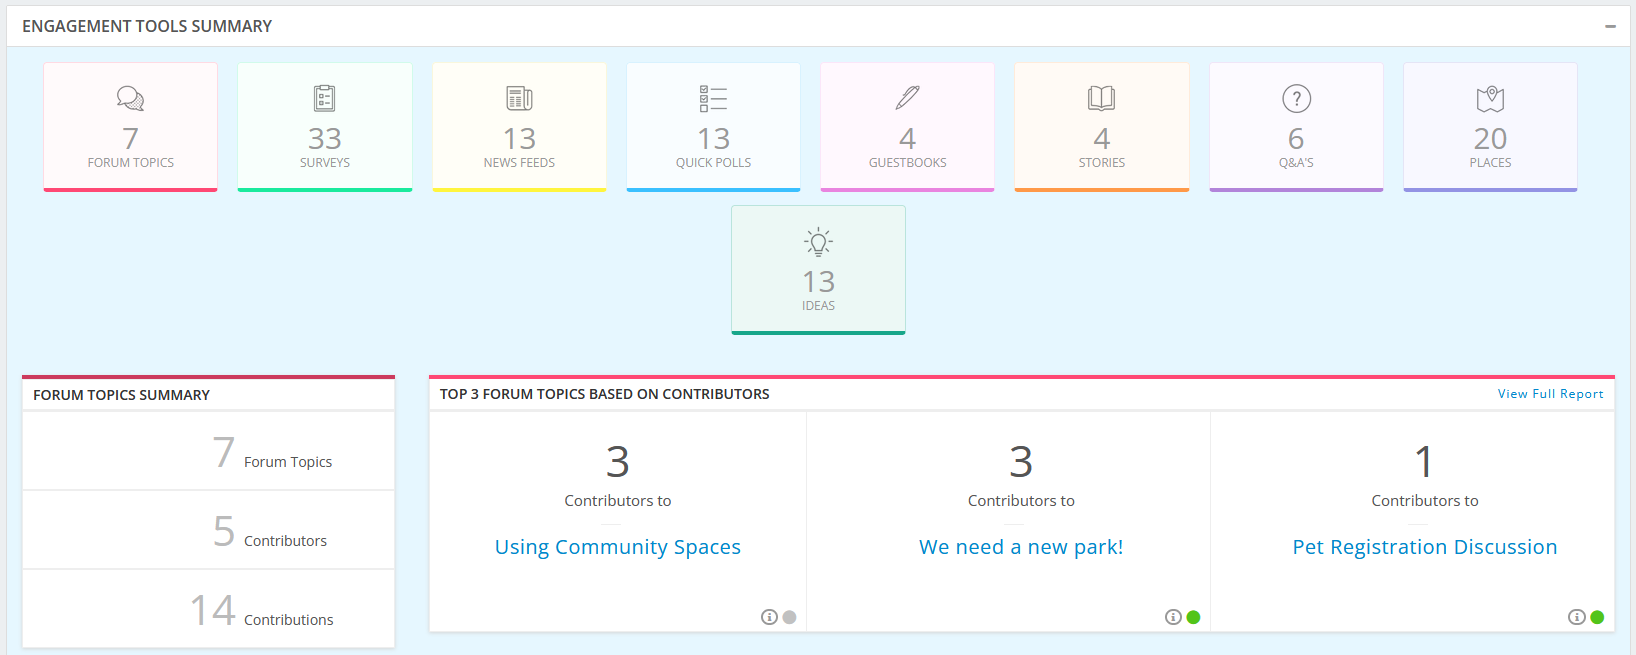Click 'Contributors to' above Using Community Spaces

point(618,501)
